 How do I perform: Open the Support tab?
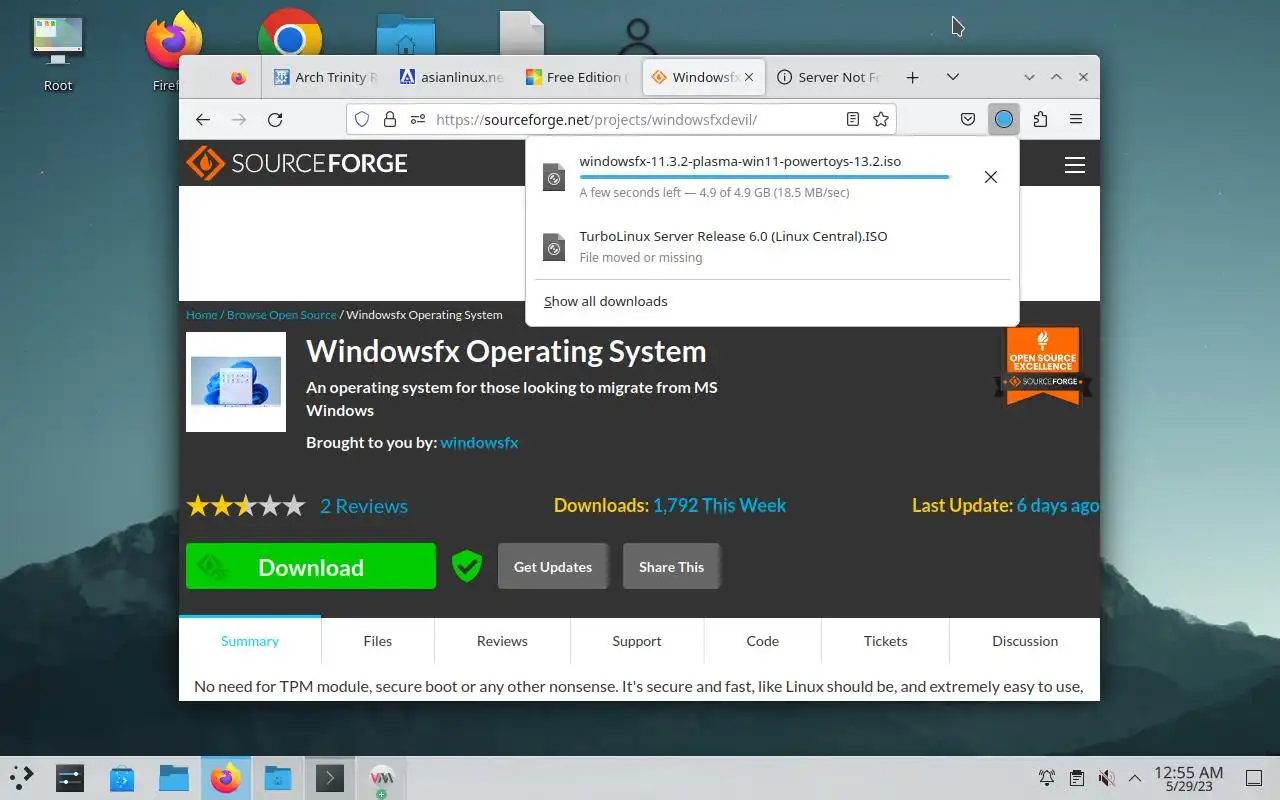pos(637,641)
